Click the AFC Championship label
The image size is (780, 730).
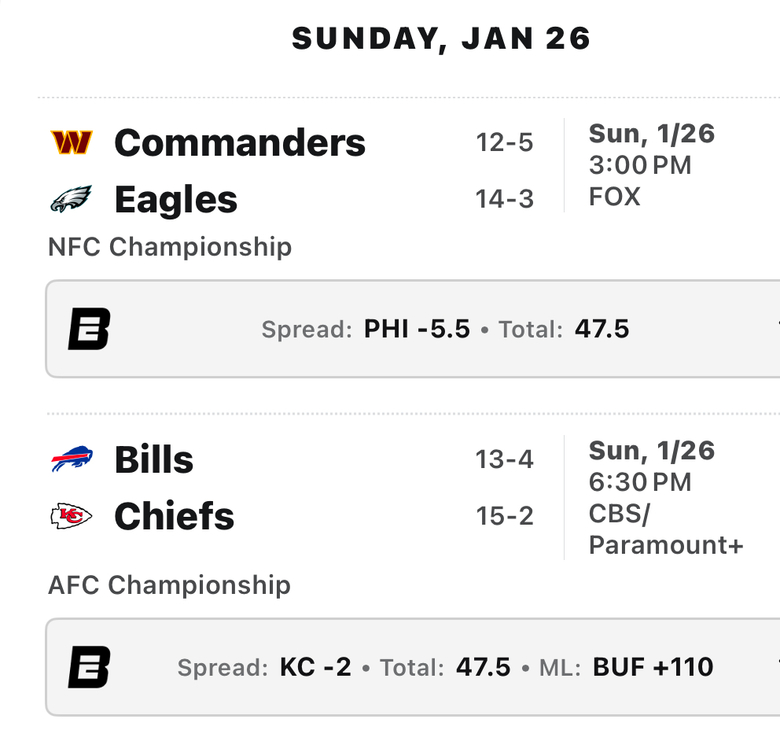pyautogui.click(x=169, y=585)
